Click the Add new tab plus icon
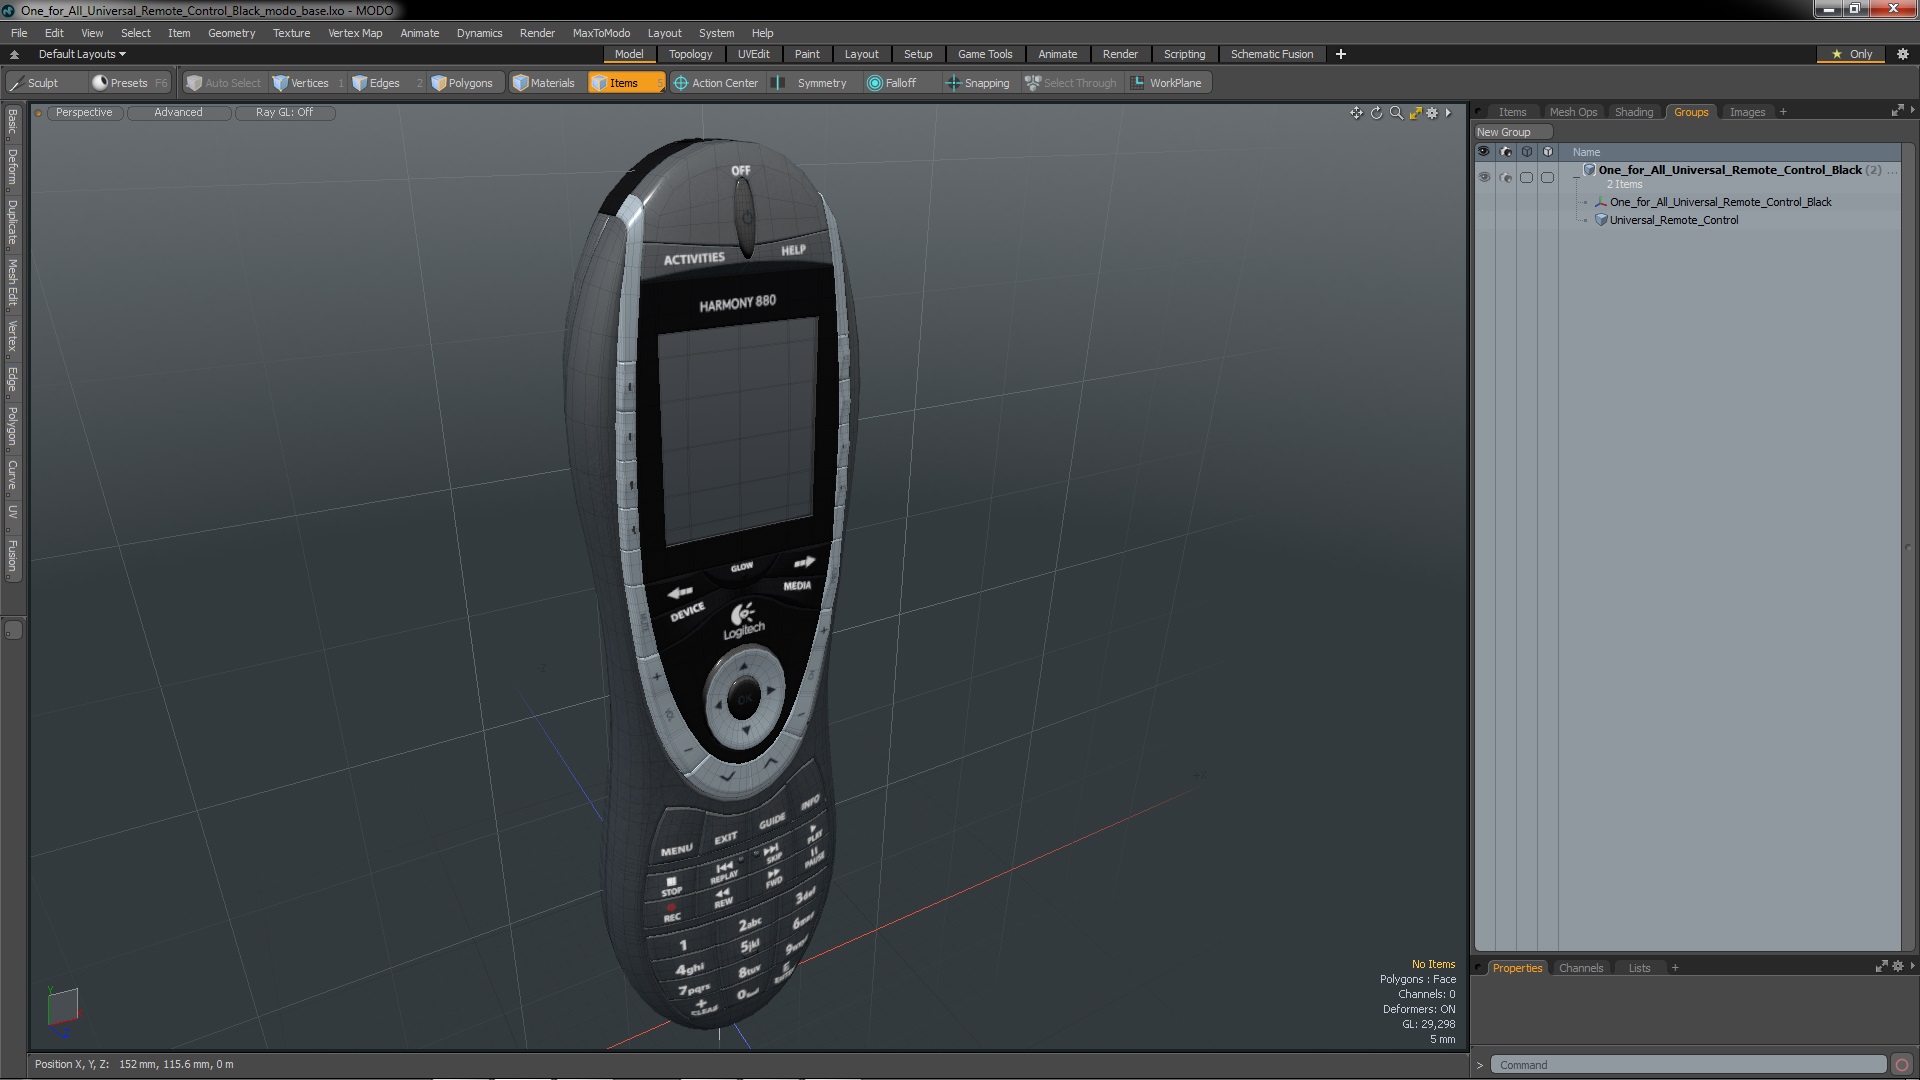This screenshot has width=1920, height=1080. click(x=1340, y=54)
